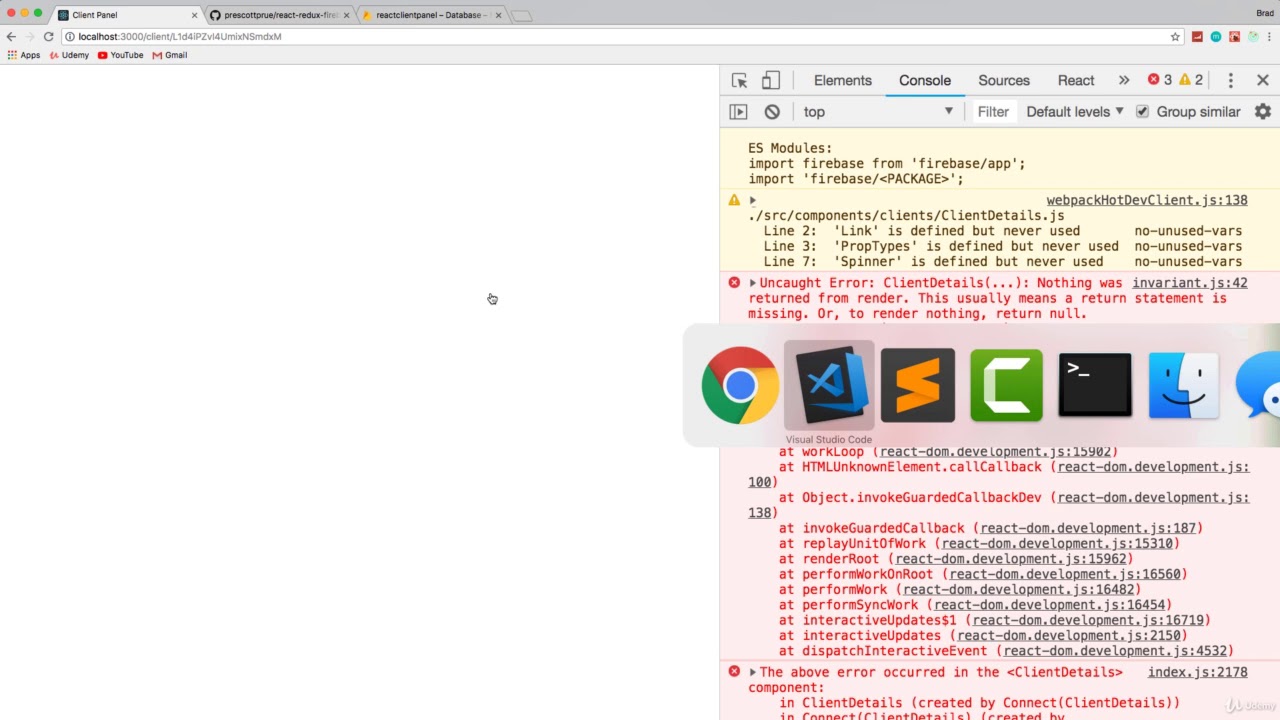Select Camtasia in the app switcher
The width and height of the screenshot is (1280, 720).
coord(1006,385)
